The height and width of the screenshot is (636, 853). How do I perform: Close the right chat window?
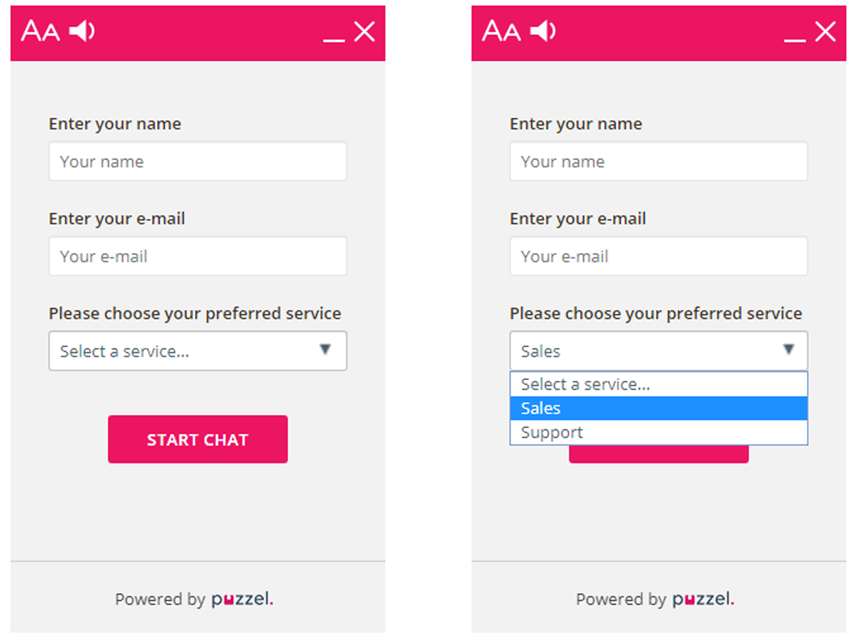click(826, 32)
